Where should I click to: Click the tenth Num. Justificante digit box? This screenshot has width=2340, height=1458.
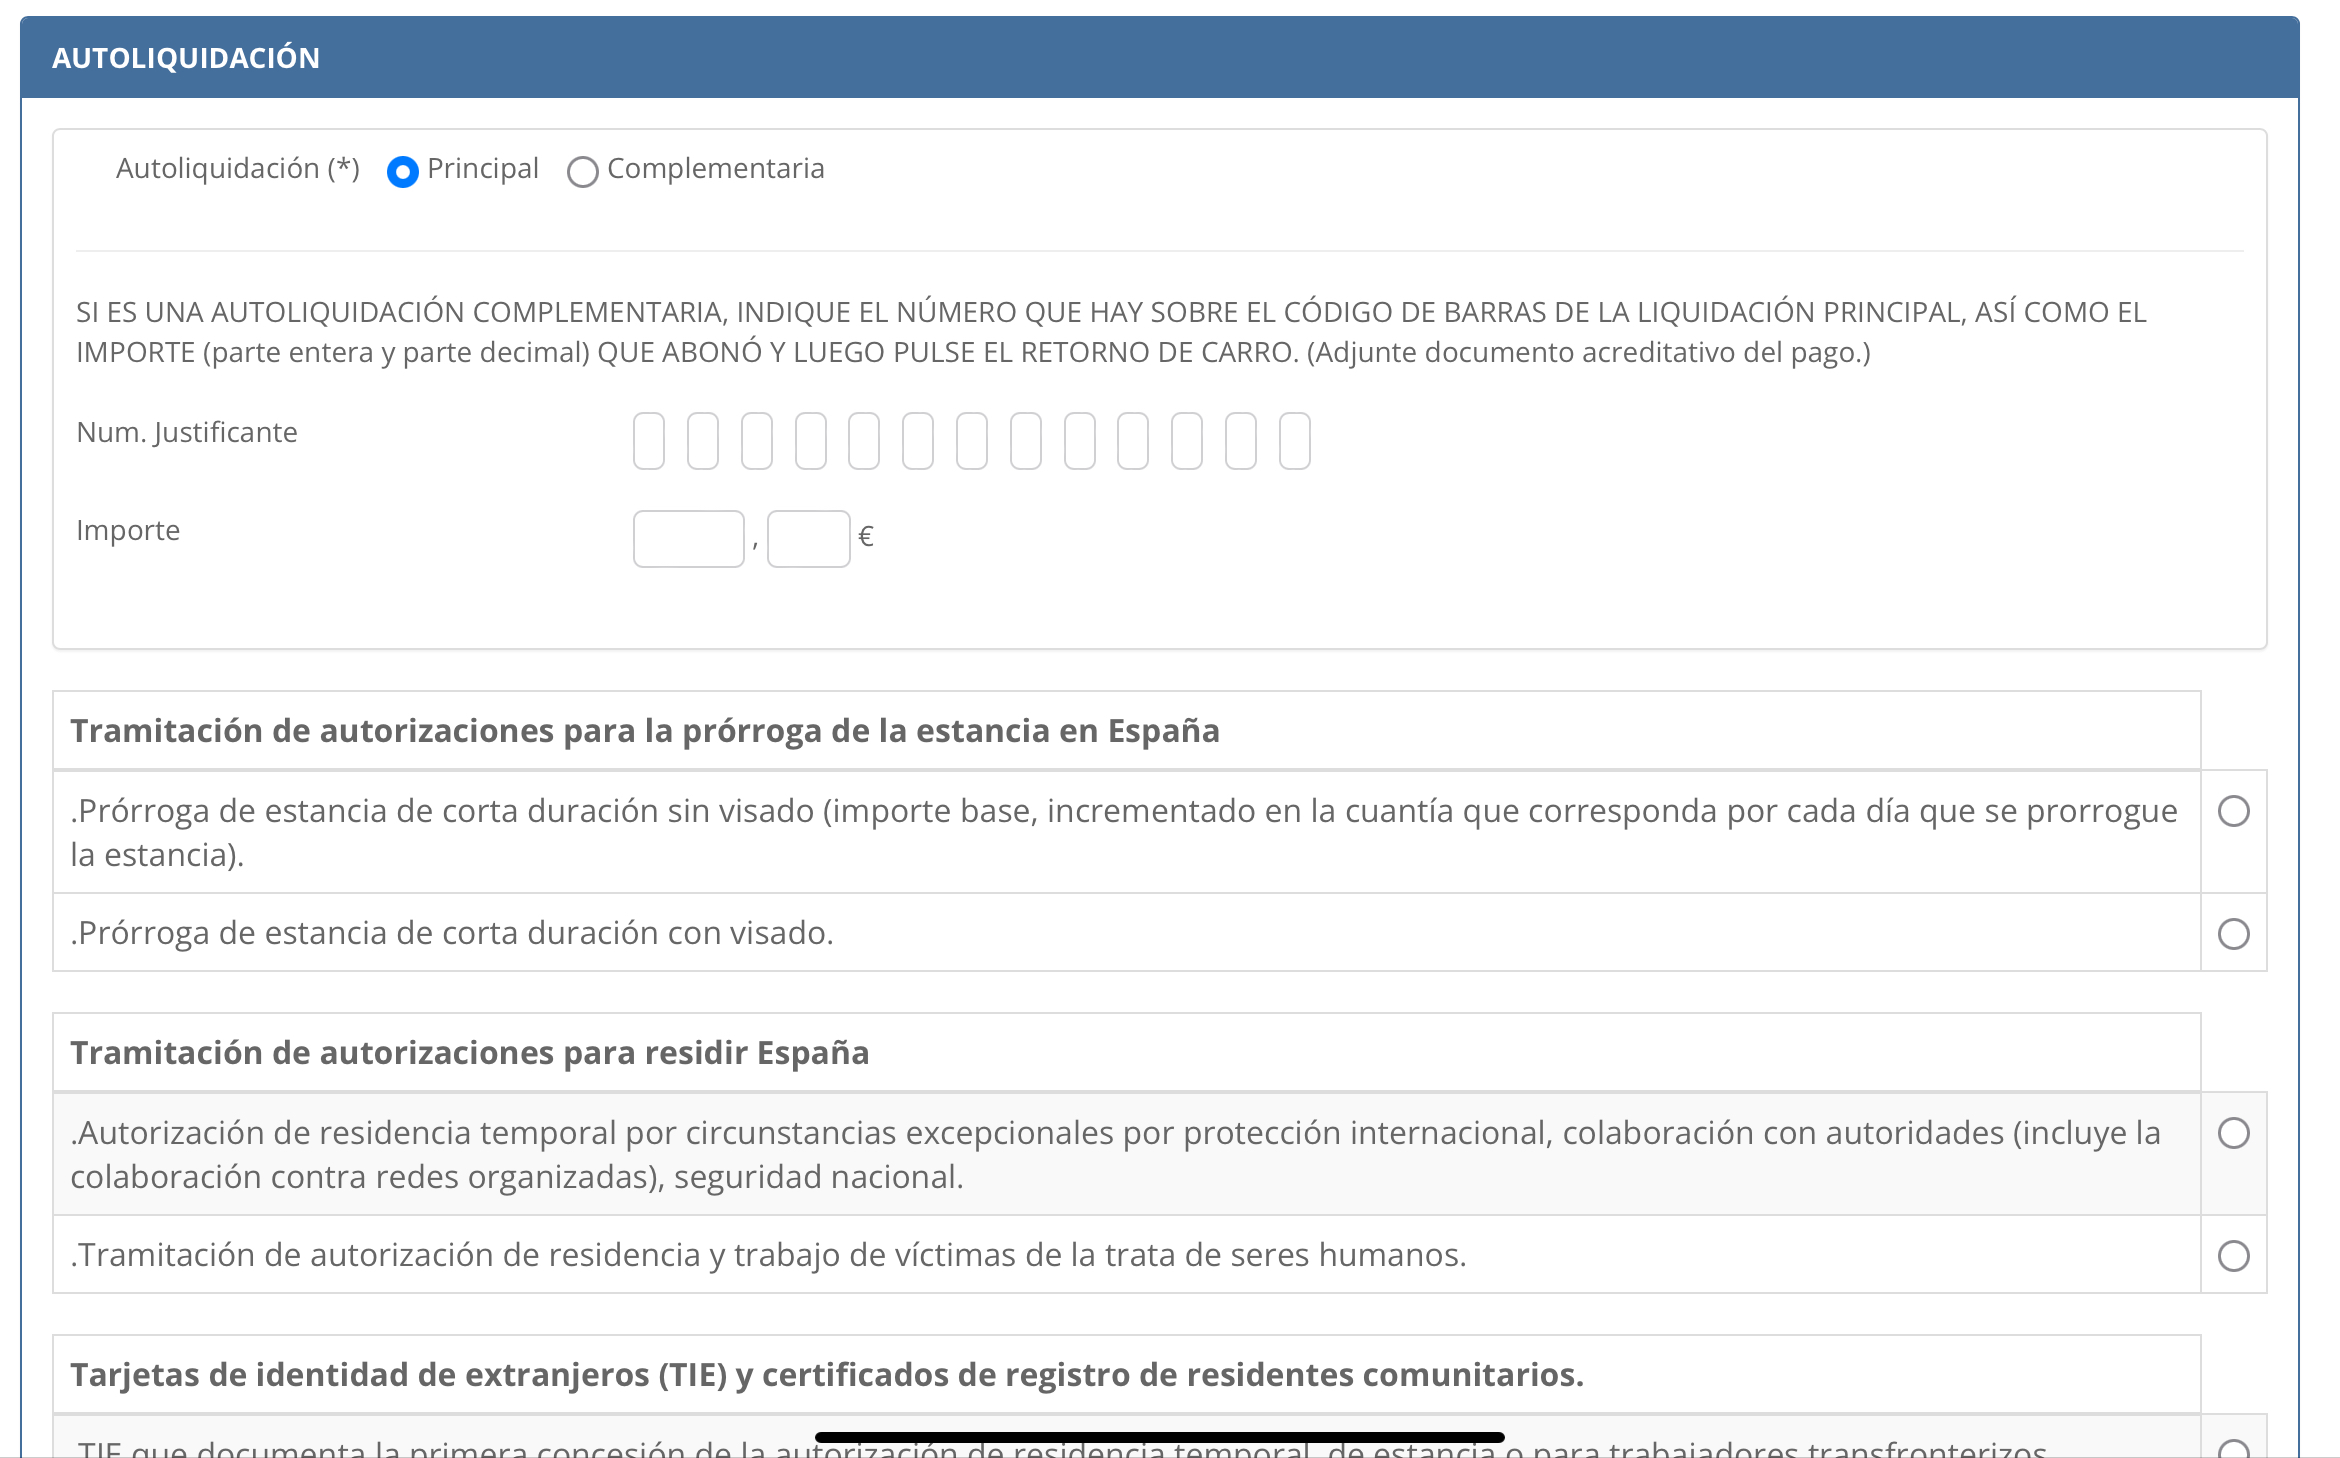point(1133,441)
